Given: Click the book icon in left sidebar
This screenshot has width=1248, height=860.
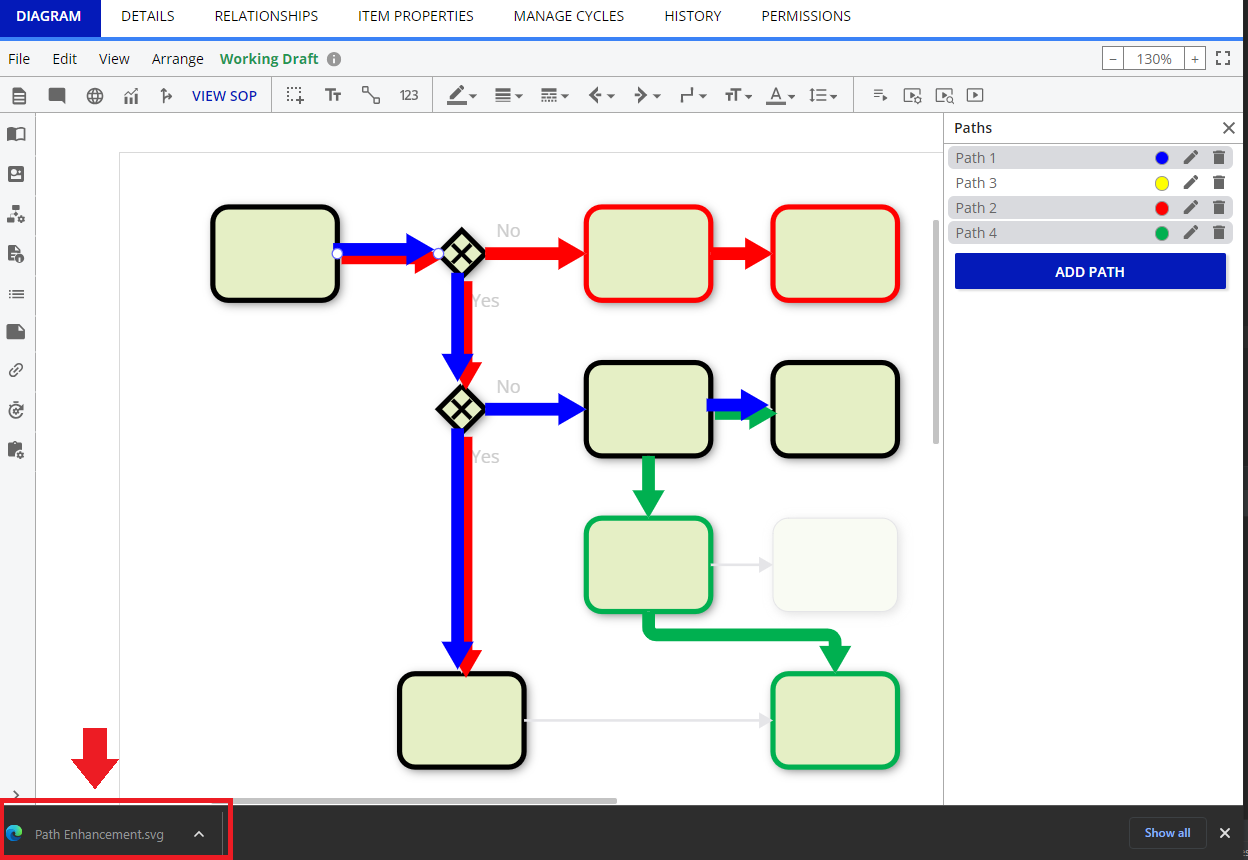Looking at the screenshot, I should pos(16,134).
